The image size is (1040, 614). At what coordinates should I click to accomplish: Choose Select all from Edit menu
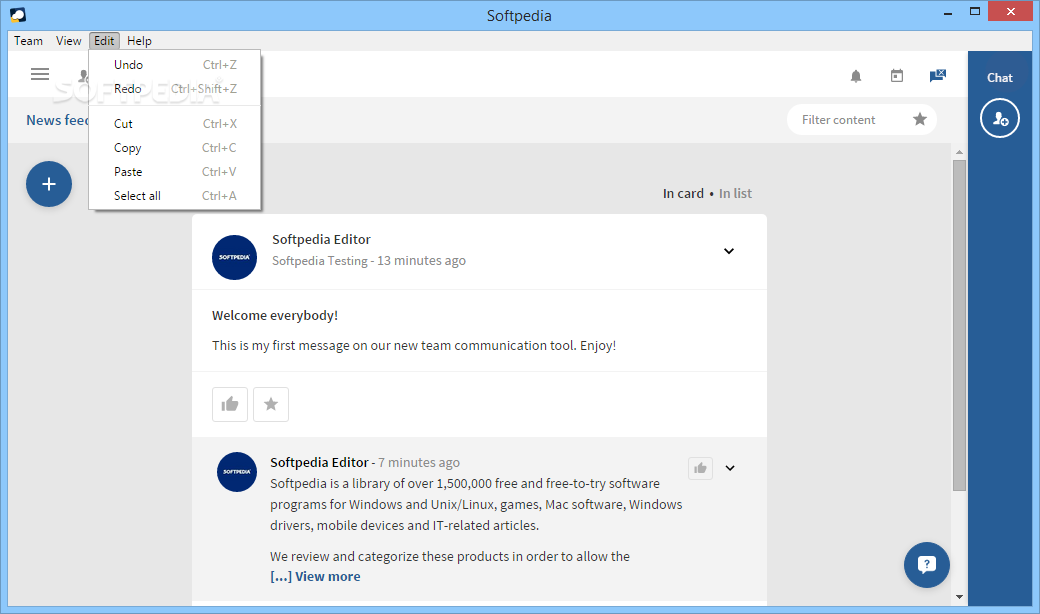175,196
